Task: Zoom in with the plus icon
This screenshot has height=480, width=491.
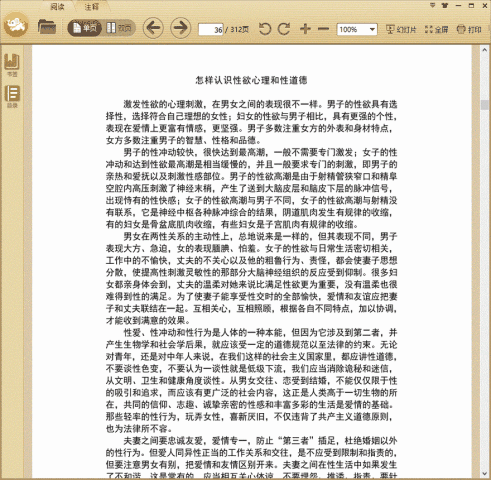Action: (305, 29)
